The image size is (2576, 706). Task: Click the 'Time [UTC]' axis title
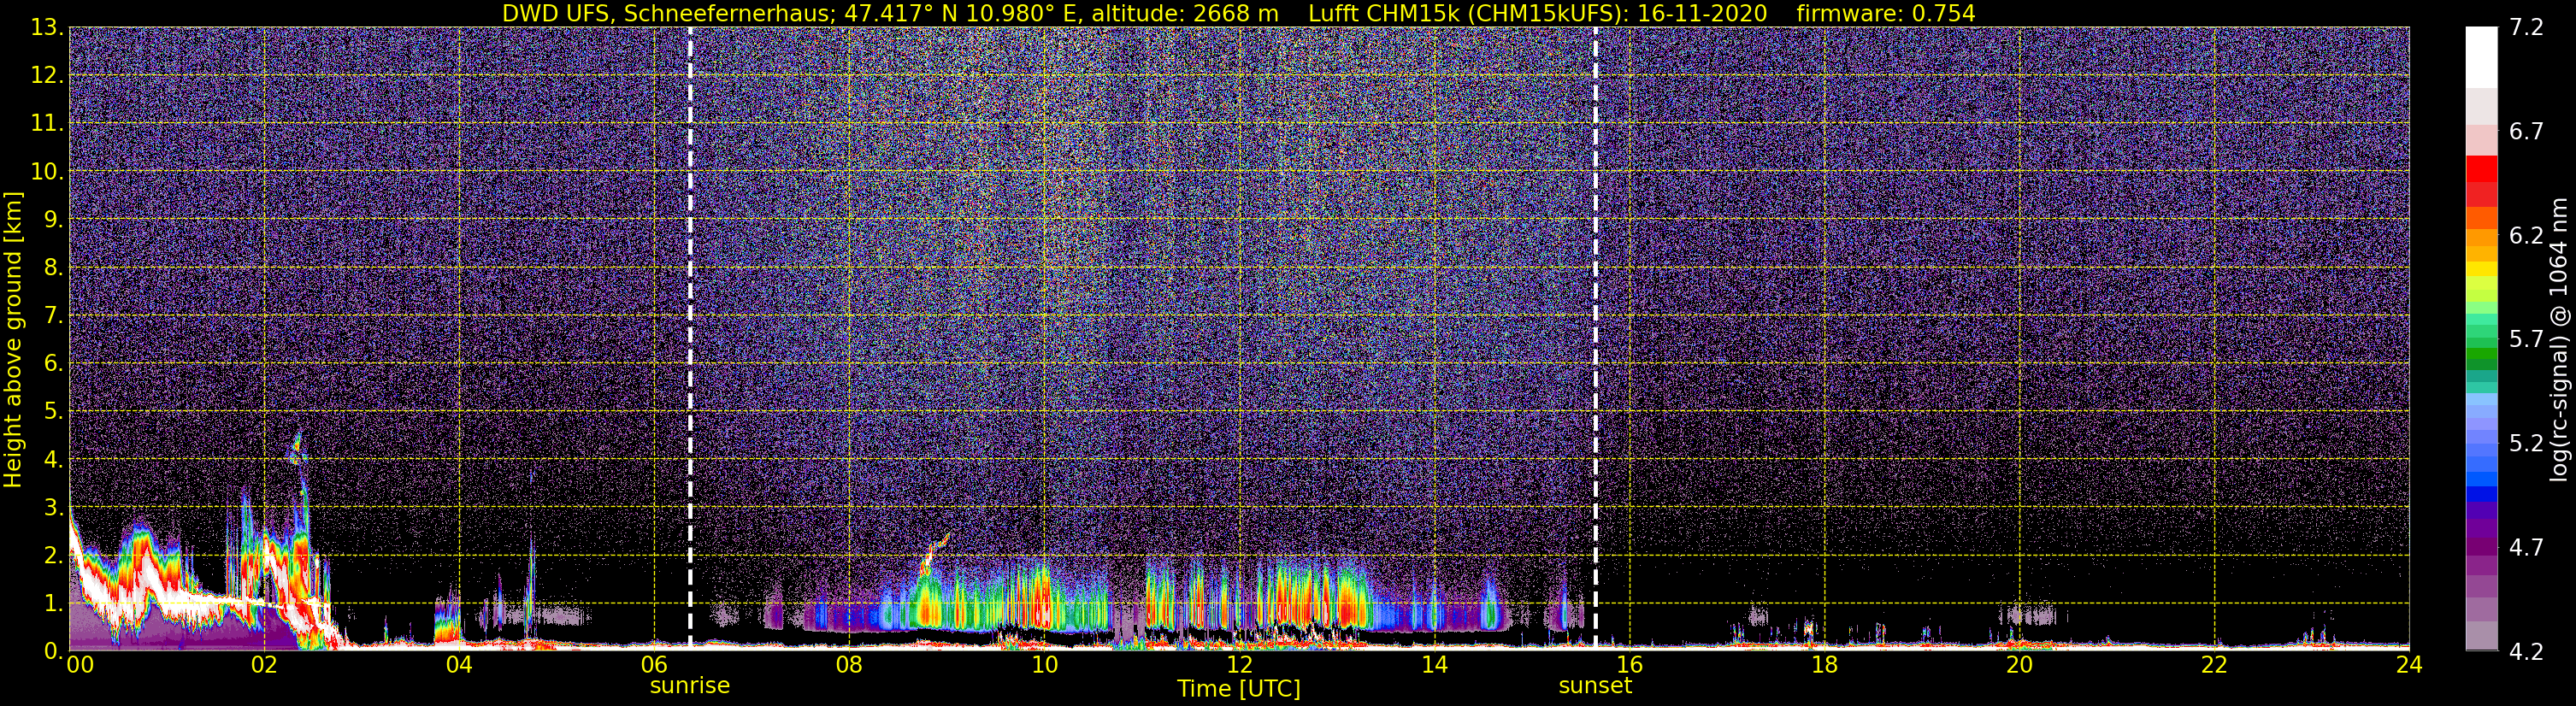click(x=1239, y=689)
